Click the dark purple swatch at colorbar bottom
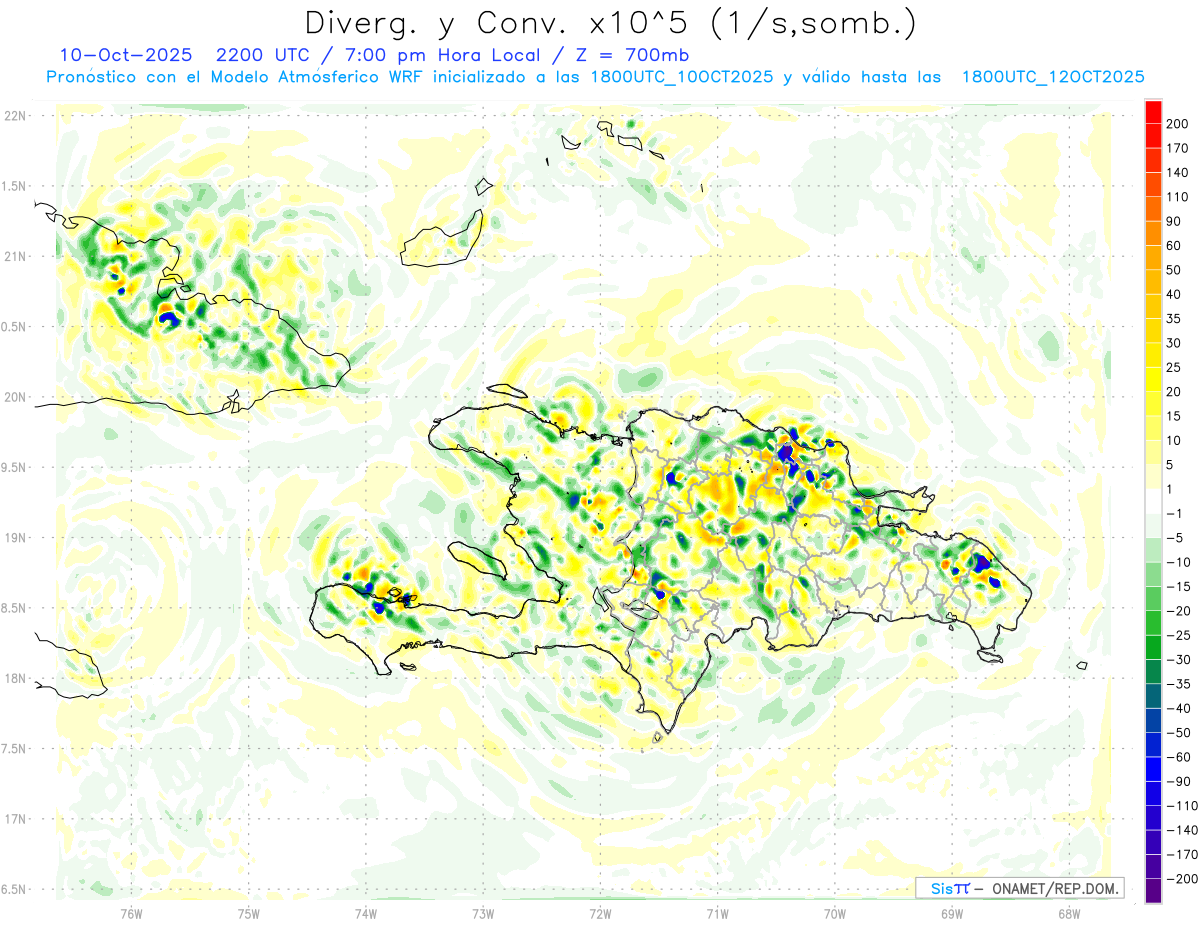1200x927 pixels. (1153, 890)
